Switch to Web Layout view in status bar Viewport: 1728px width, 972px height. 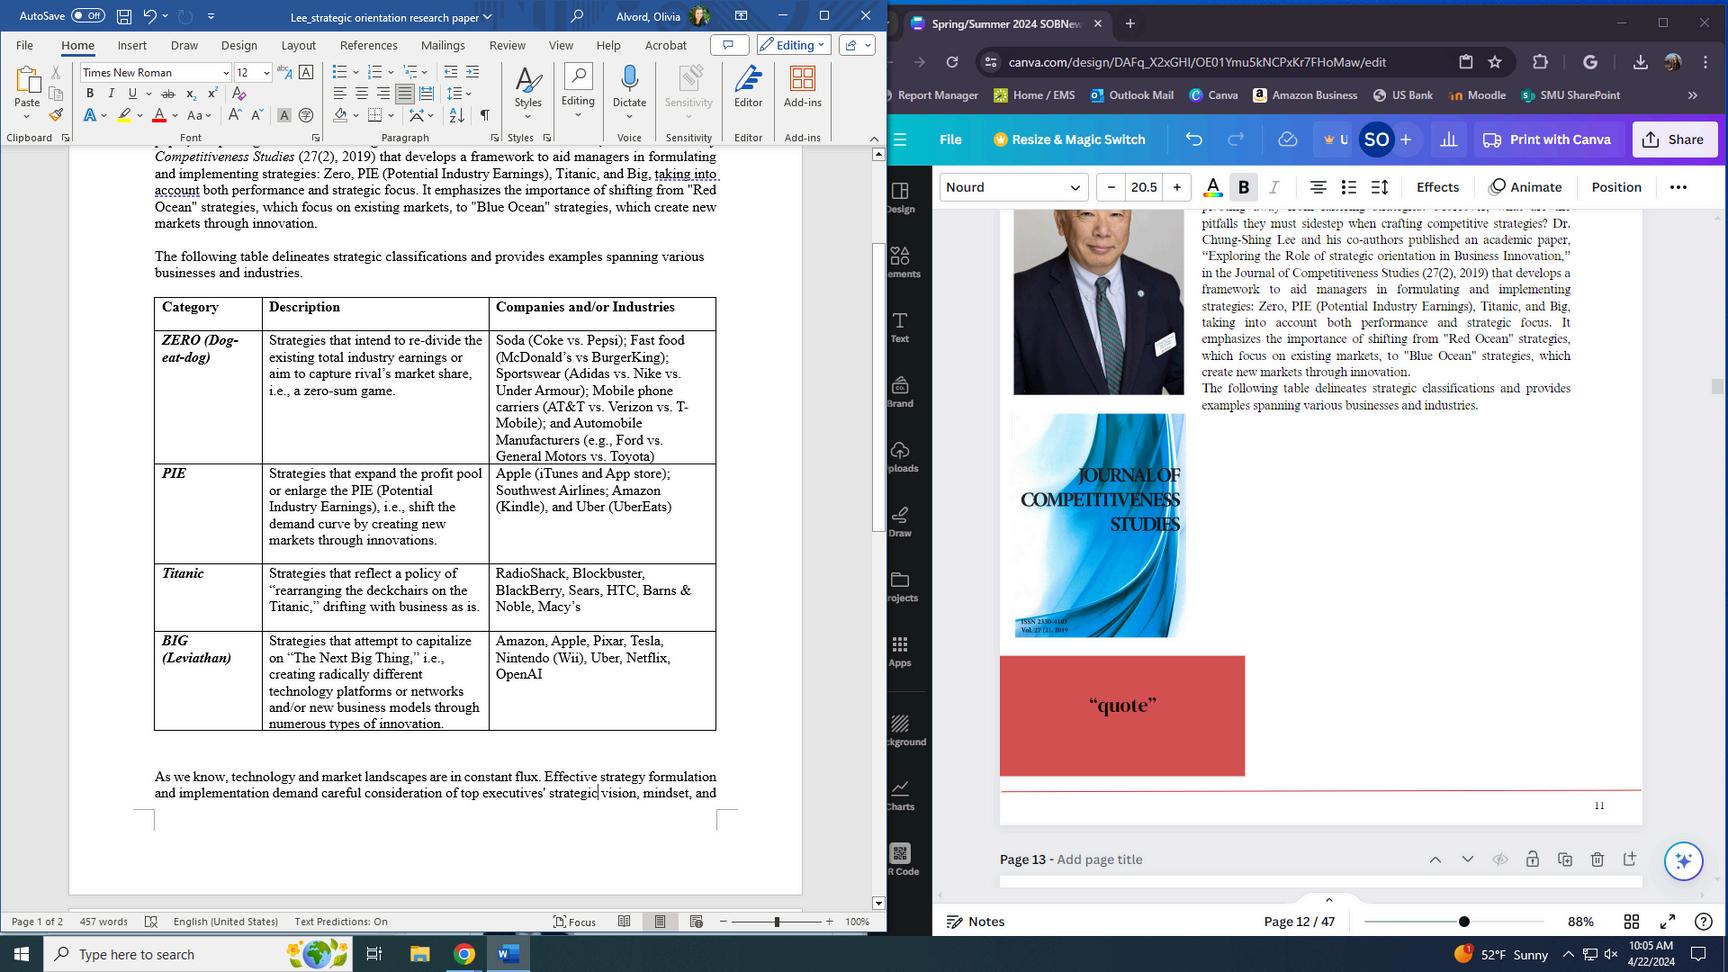click(x=696, y=922)
